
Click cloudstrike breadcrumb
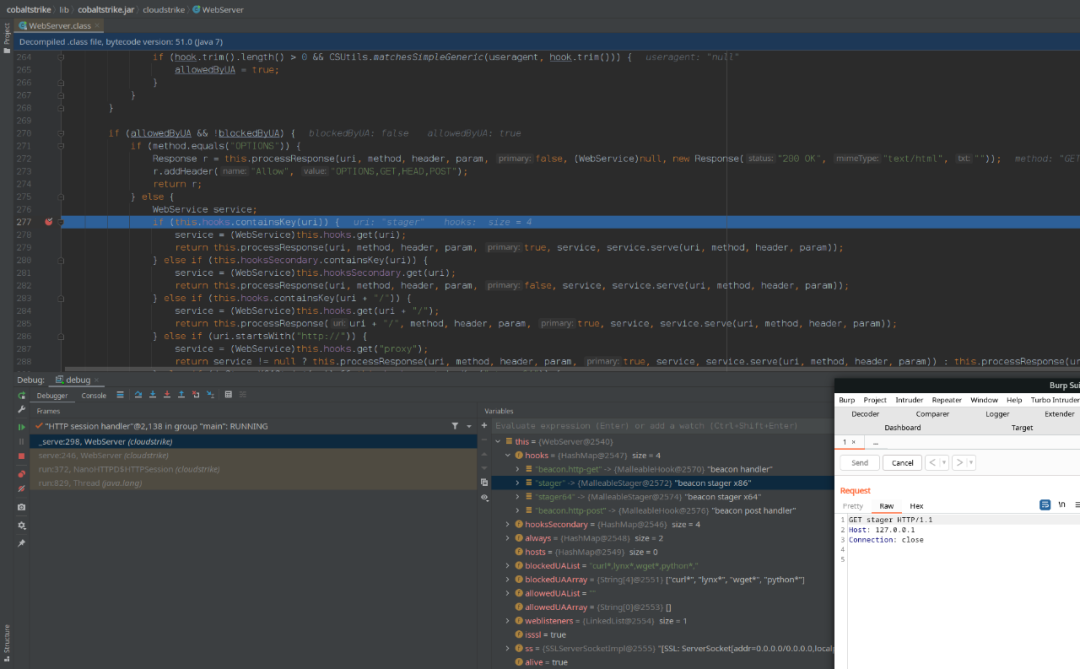click(163, 10)
